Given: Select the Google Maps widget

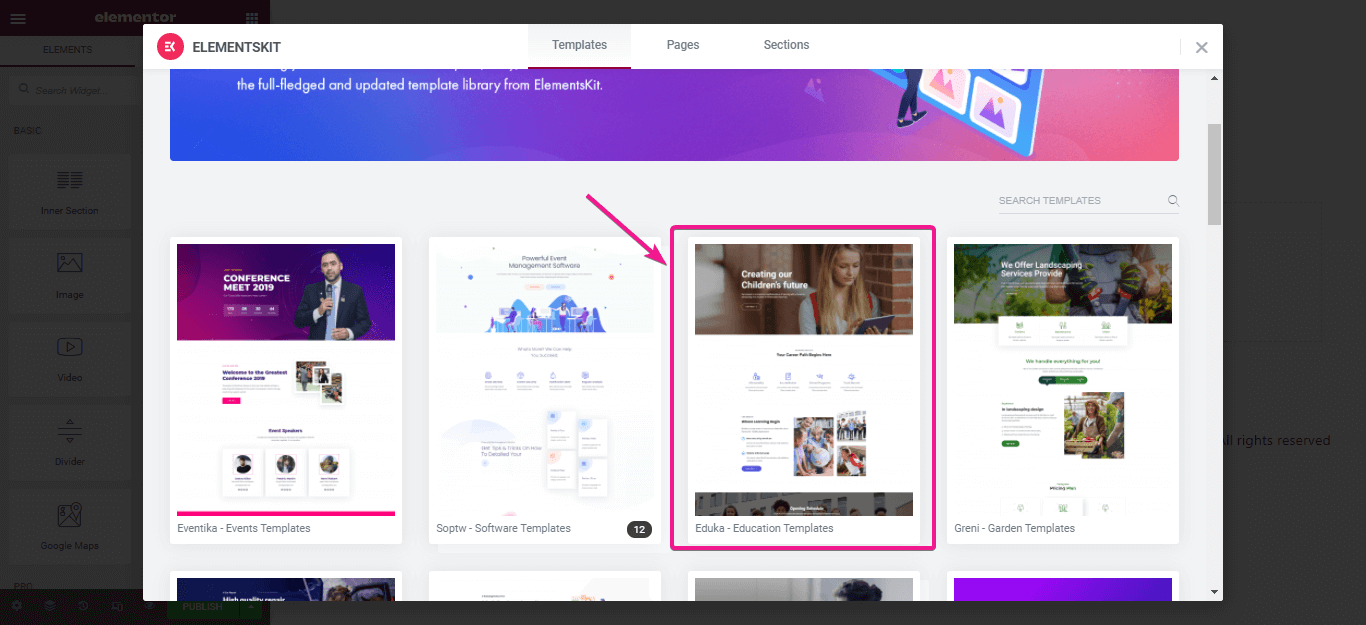Looking at the screenshot, I should (x=69, y=527).
